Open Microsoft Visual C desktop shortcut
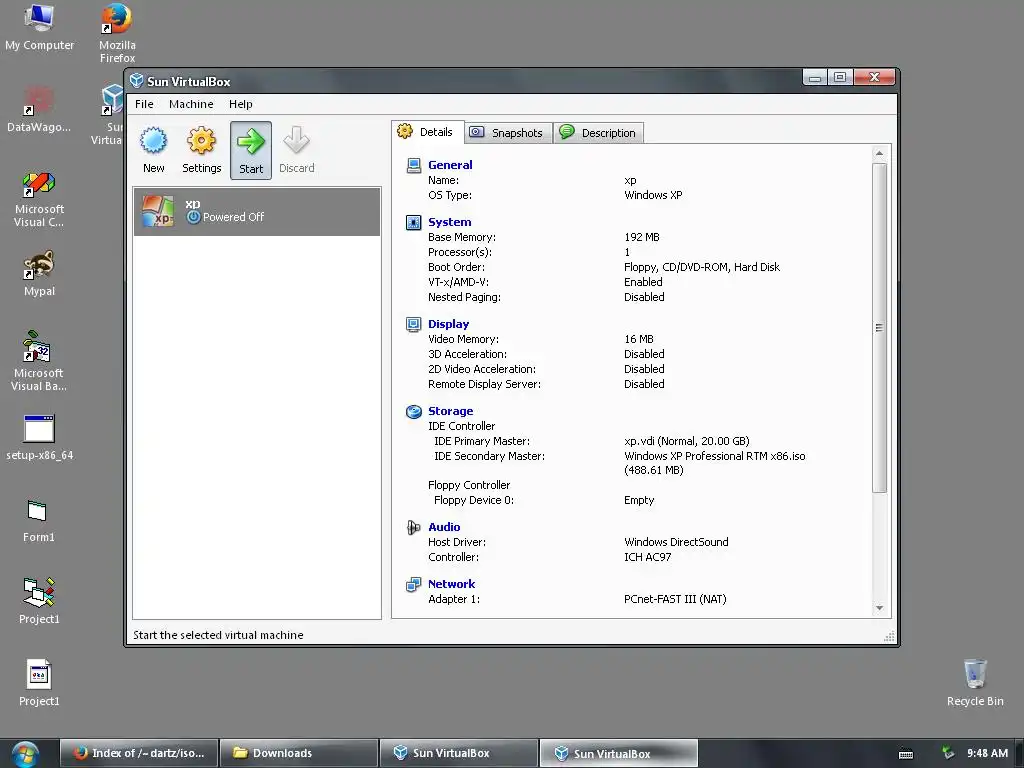 point(39,200)
